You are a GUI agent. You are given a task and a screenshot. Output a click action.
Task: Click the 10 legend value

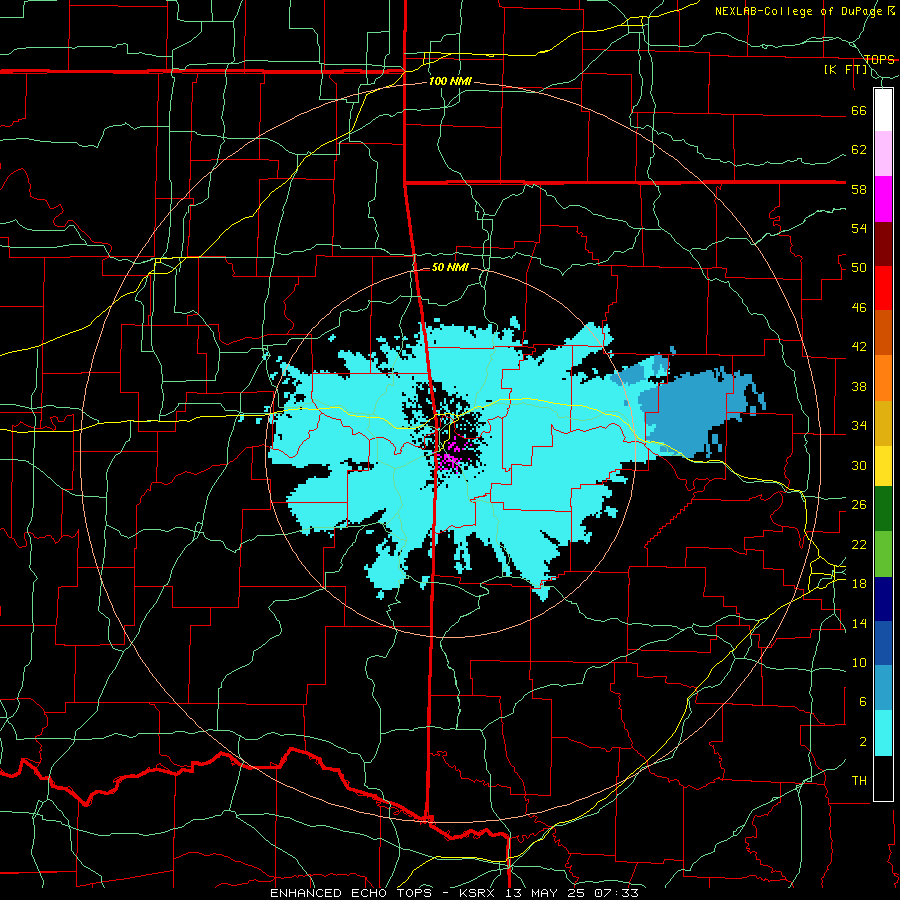point(859,662)
